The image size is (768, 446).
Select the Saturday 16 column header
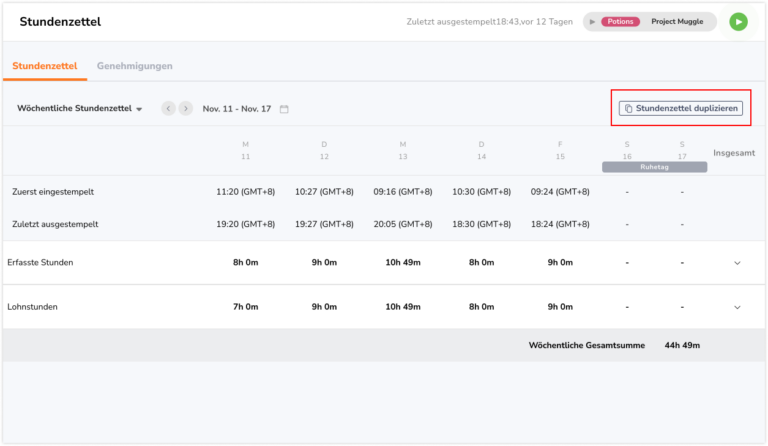(627, 150)
